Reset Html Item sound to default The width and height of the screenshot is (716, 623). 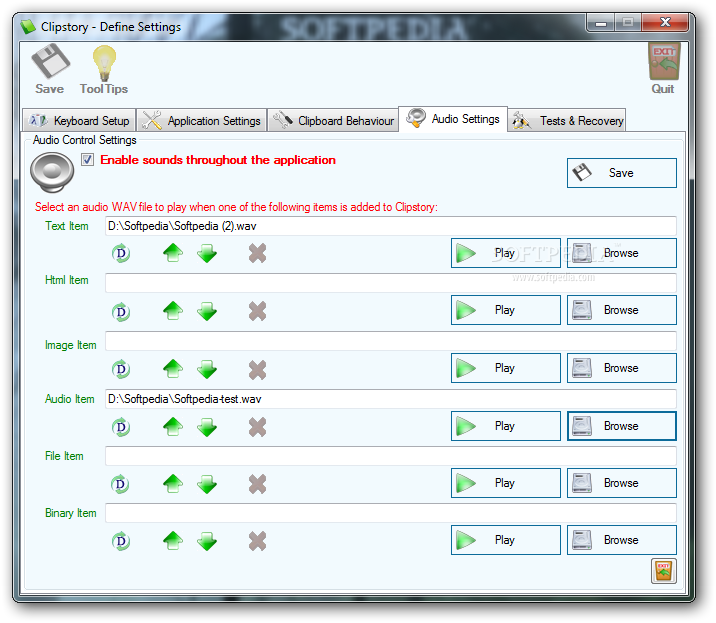pos(121,312)
